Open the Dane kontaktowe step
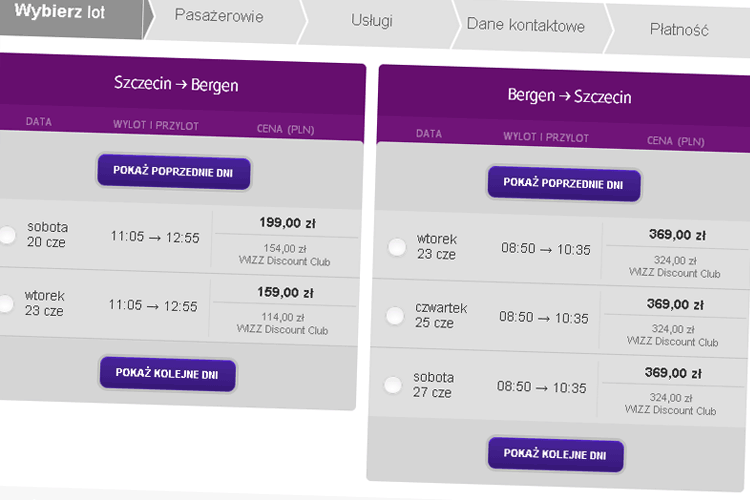 (526, 25)
